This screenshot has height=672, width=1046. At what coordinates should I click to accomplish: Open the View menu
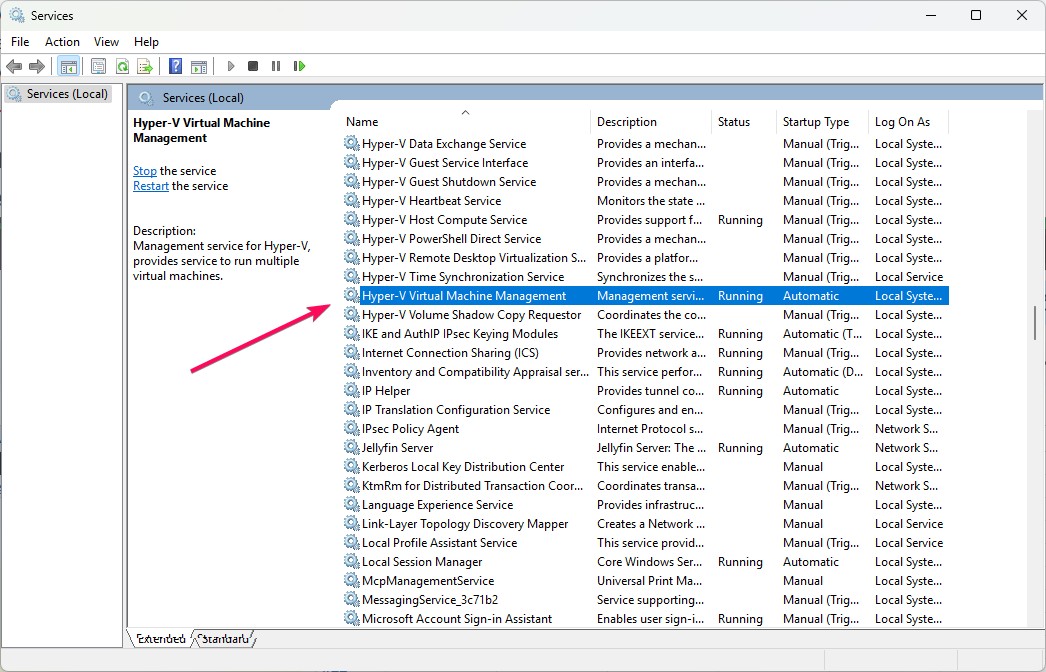(x=106, y=42)
